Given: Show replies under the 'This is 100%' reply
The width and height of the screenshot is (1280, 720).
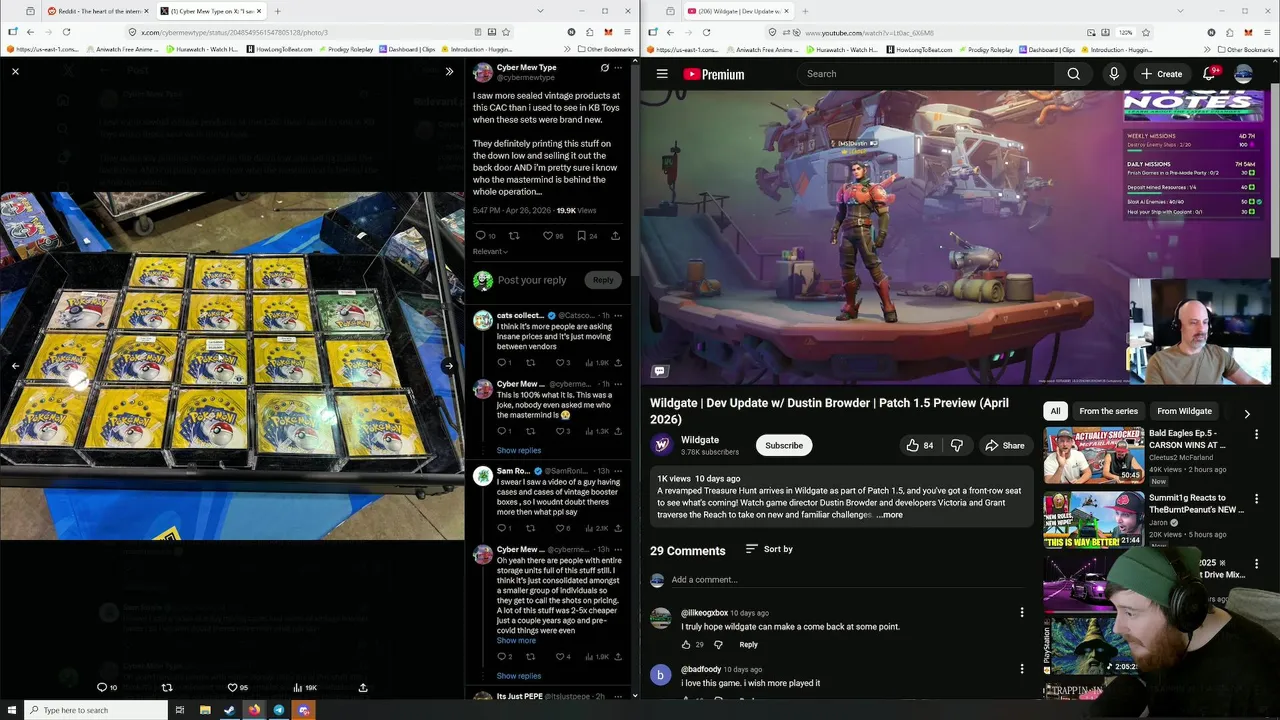Looking at the screenshot, I should click(519, 450).
